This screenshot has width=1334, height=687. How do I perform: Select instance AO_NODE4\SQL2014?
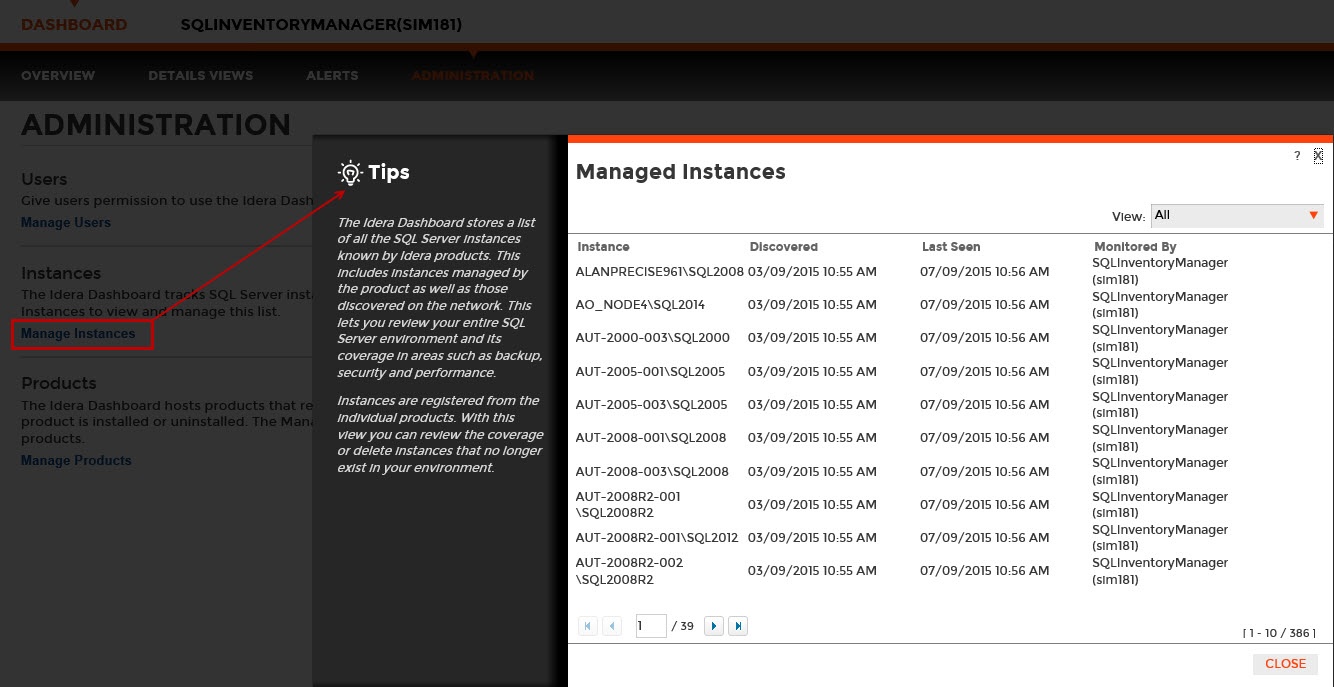[x=640, y=305]
